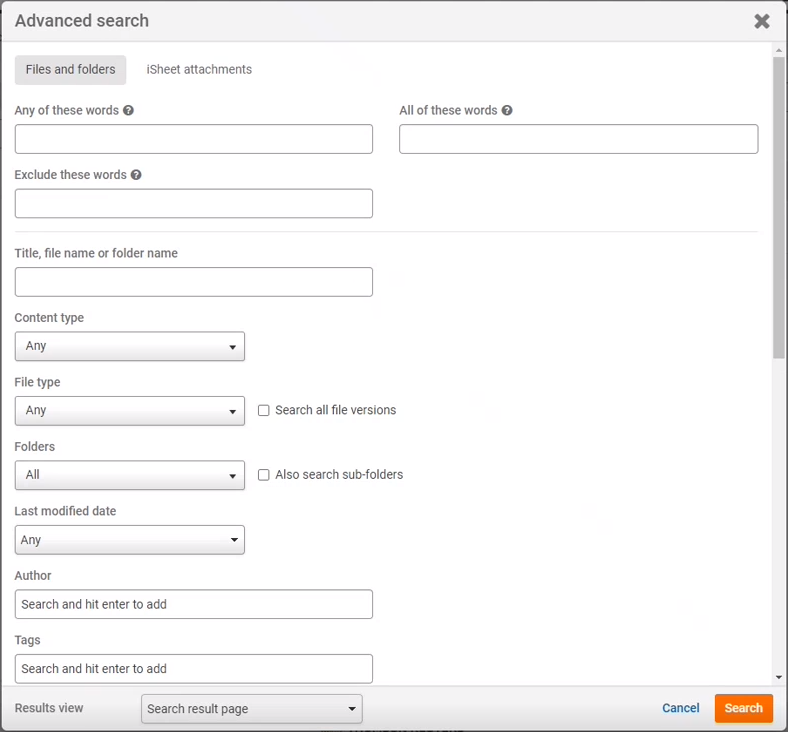Expand Last modified date dropdown
This screenshot has width=788, height=732.
pyautogui.click(x=130, y=540)
